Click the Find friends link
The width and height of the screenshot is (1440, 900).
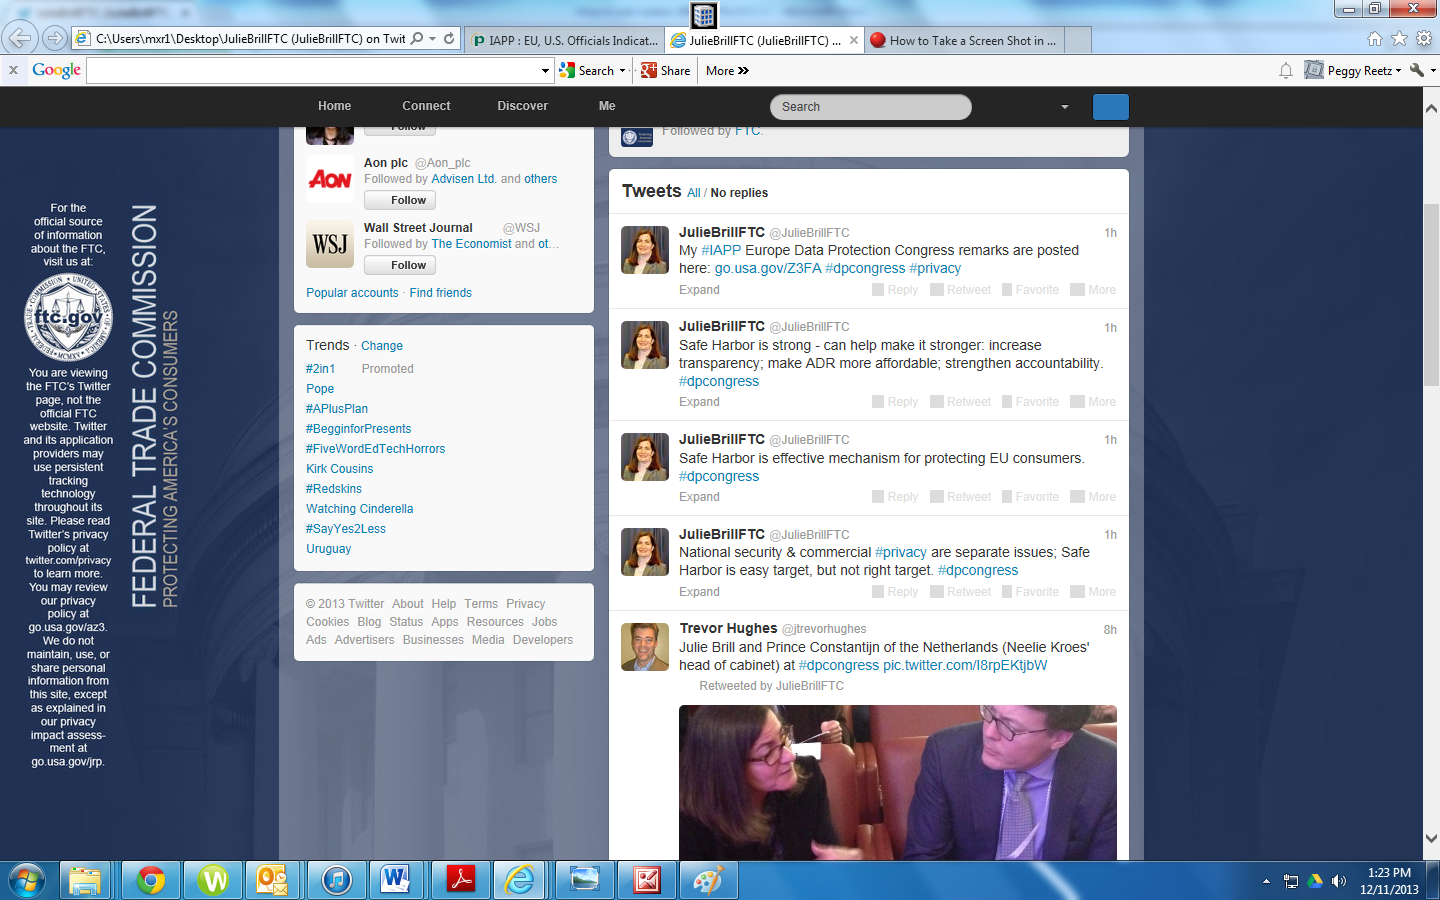click(440, 293)
